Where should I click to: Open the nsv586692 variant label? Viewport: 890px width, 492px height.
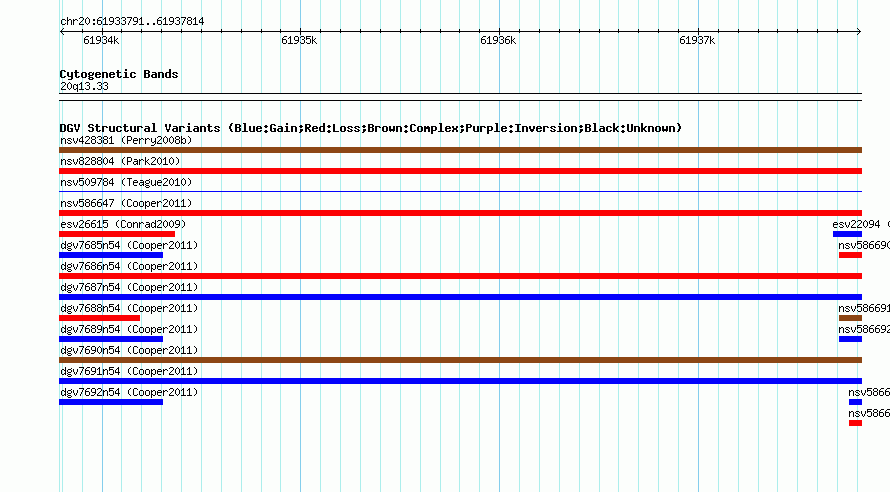click(x=864, y=329)
